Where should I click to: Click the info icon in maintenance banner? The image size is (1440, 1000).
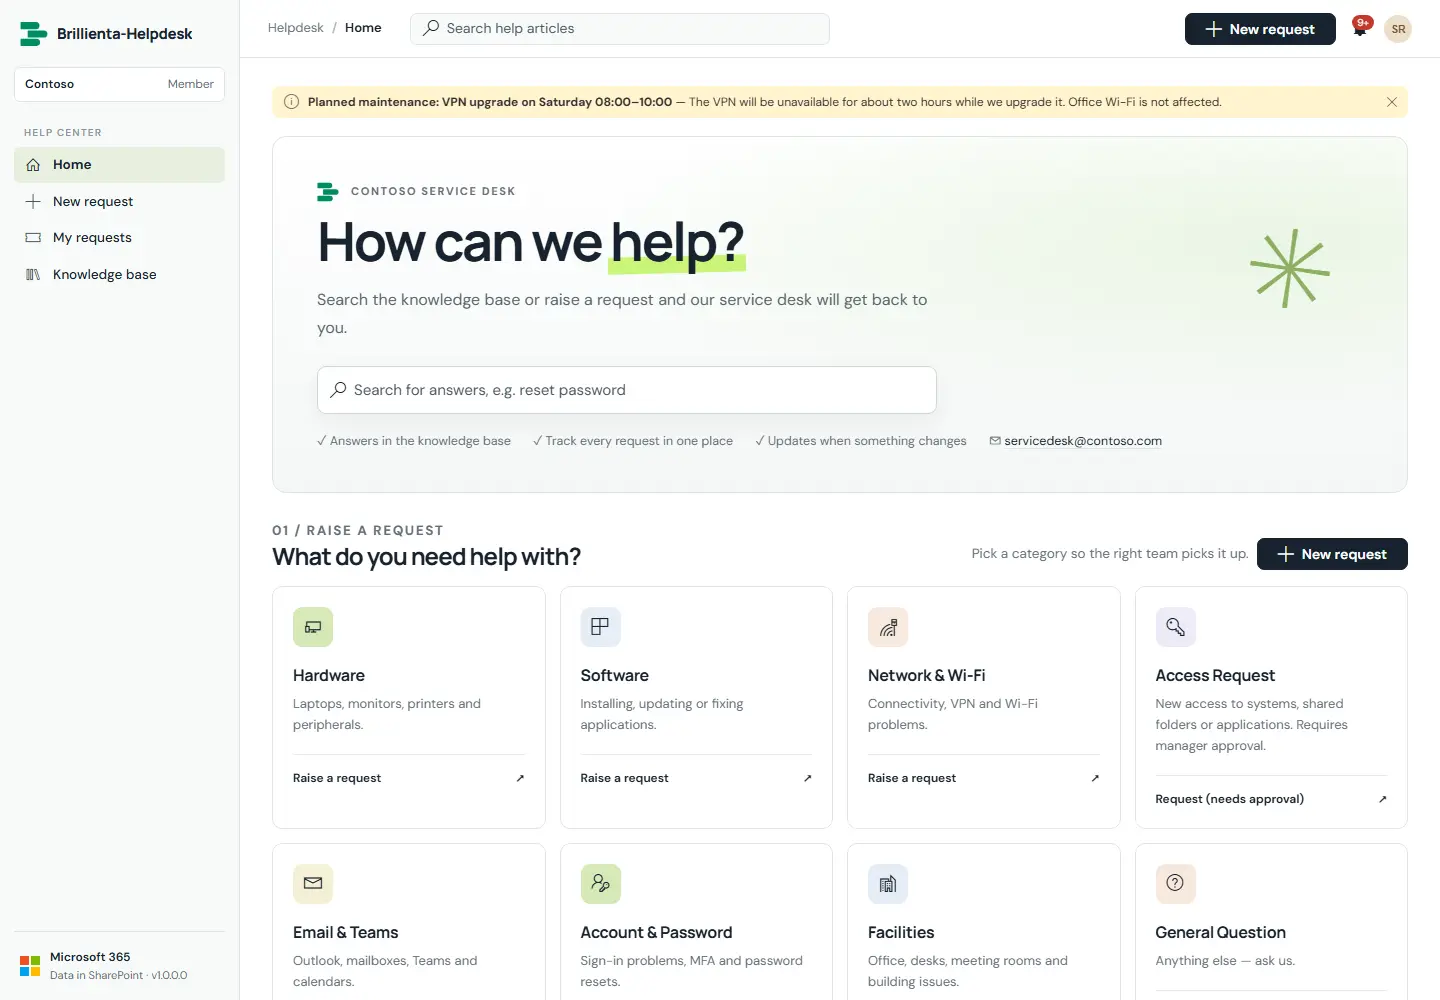[292, 102]
